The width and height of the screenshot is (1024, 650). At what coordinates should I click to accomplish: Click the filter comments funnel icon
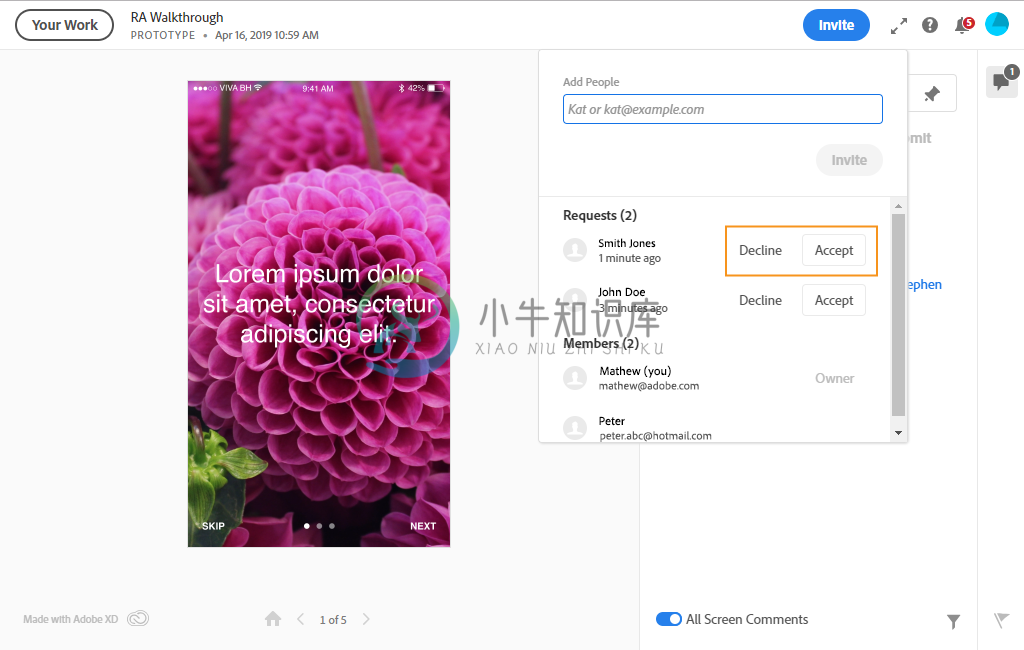[953, 621]
